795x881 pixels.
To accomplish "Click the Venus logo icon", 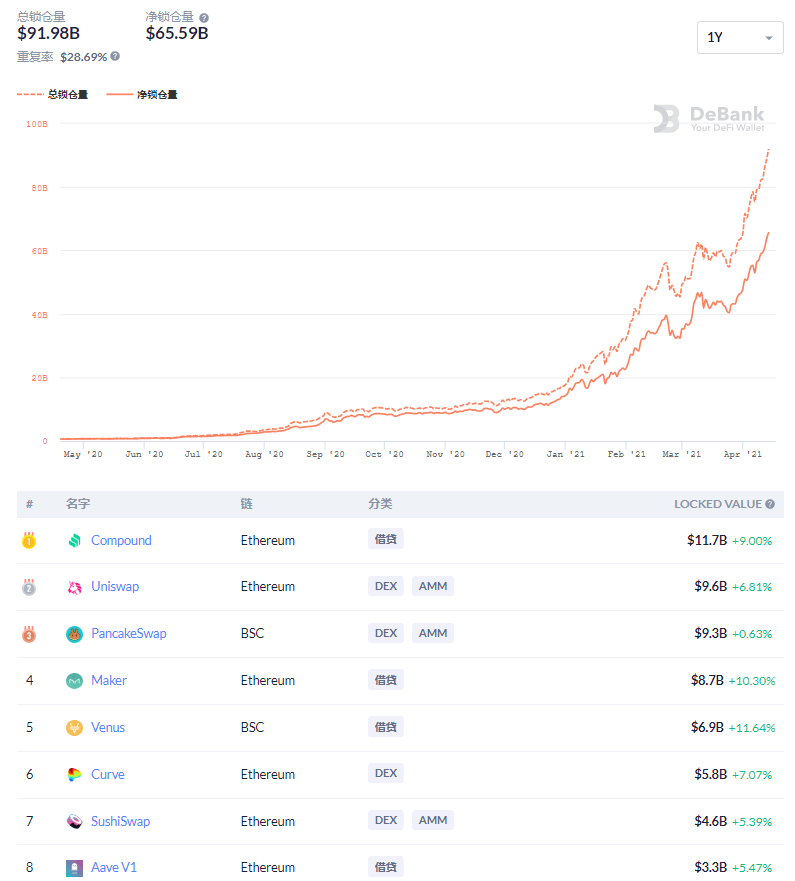I will tap(74, 728).
